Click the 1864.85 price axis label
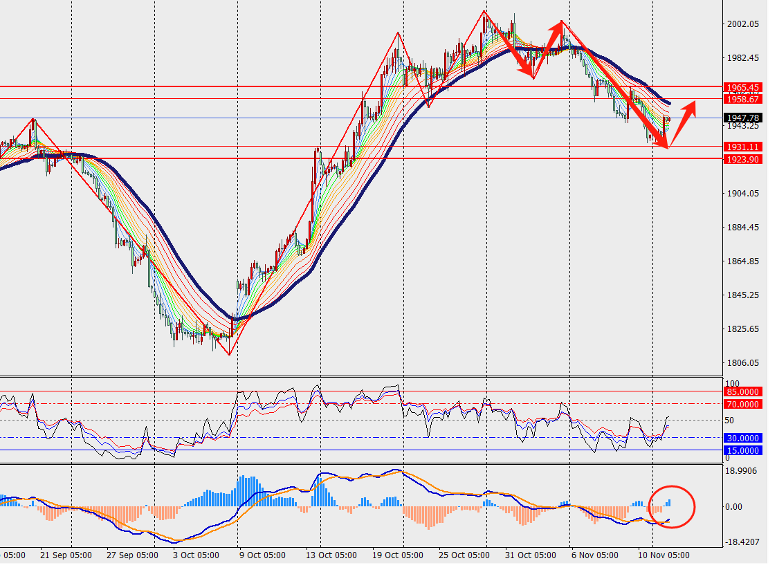This screenshot has height=565, width=770. [x=742, y=261]
